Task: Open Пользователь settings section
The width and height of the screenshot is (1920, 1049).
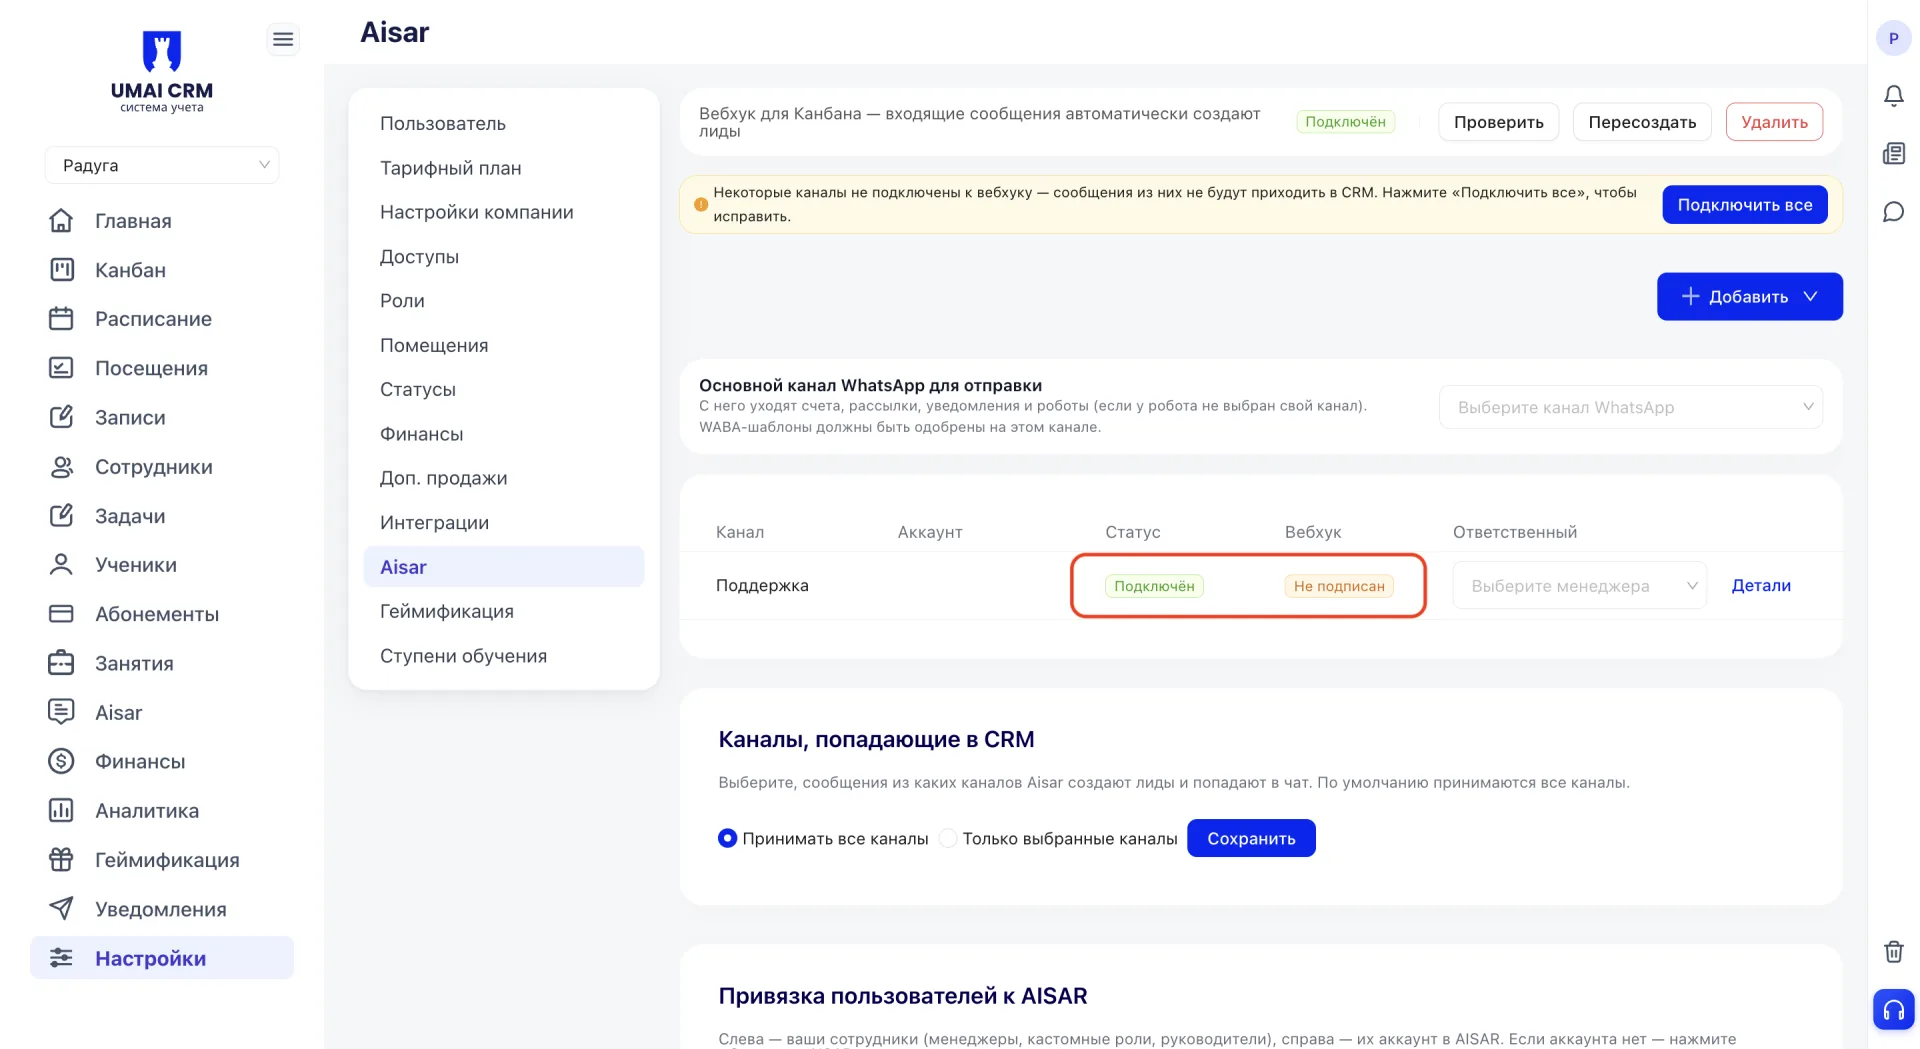Action: 443,123
